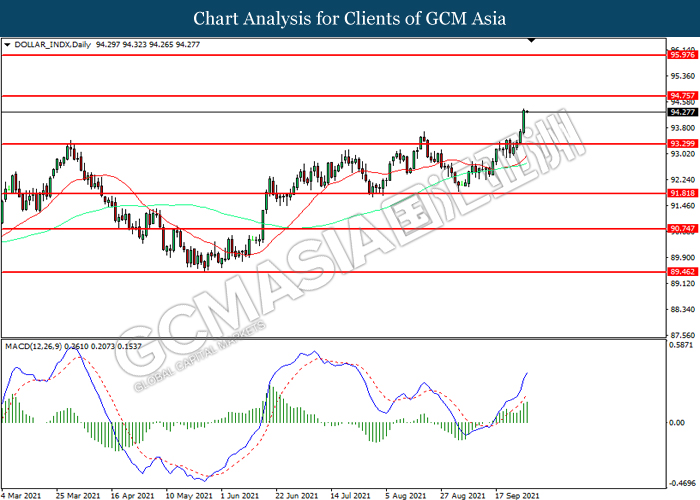Click the chart shift triangle marker at top
700x500 pixels.
pos(530,41)
